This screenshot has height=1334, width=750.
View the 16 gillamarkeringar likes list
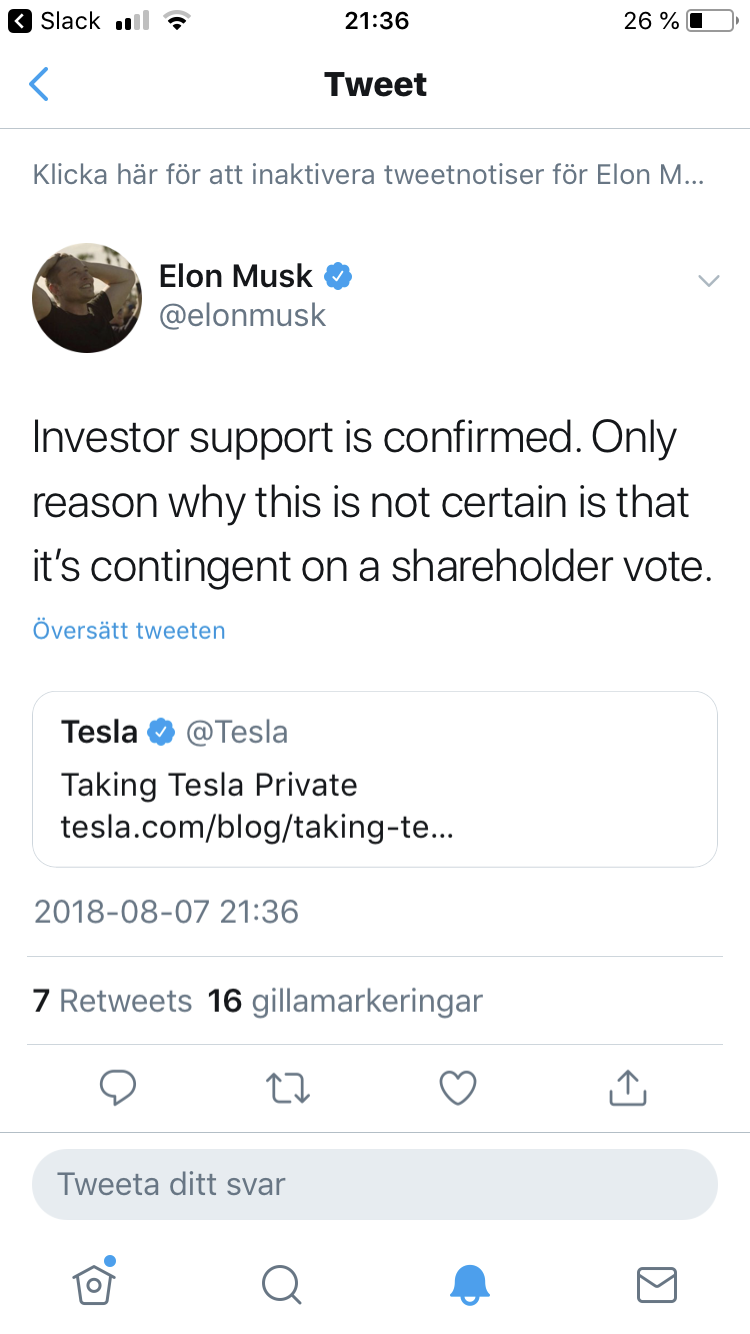(x=345, y=1001)
